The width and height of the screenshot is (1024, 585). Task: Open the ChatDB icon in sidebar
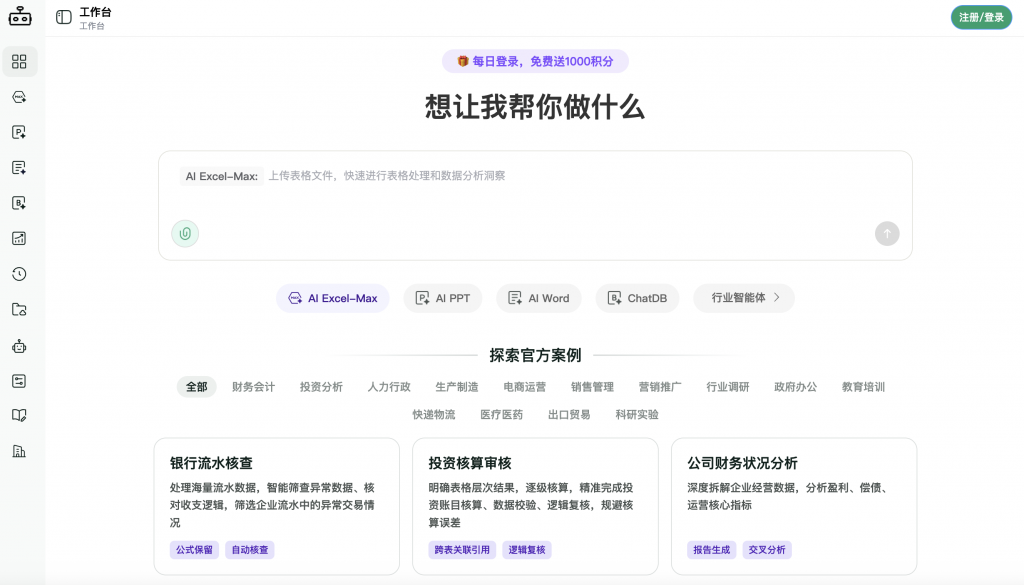coord(20,203)
